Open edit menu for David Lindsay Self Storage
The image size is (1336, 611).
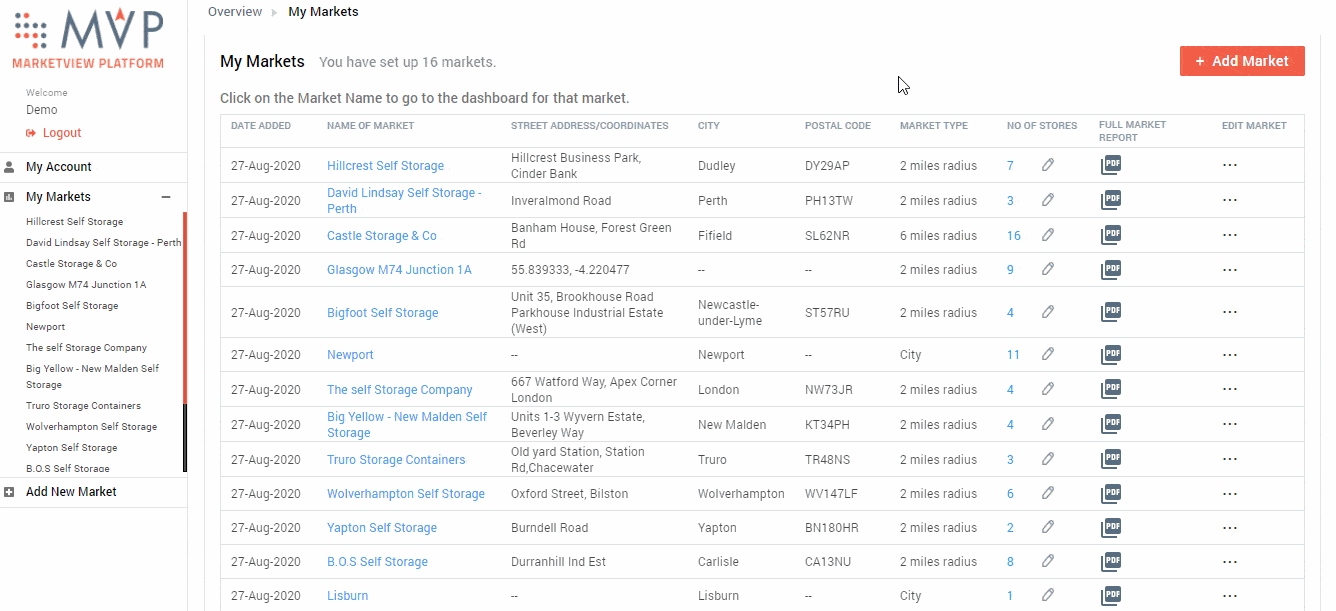click(1230, 200)
